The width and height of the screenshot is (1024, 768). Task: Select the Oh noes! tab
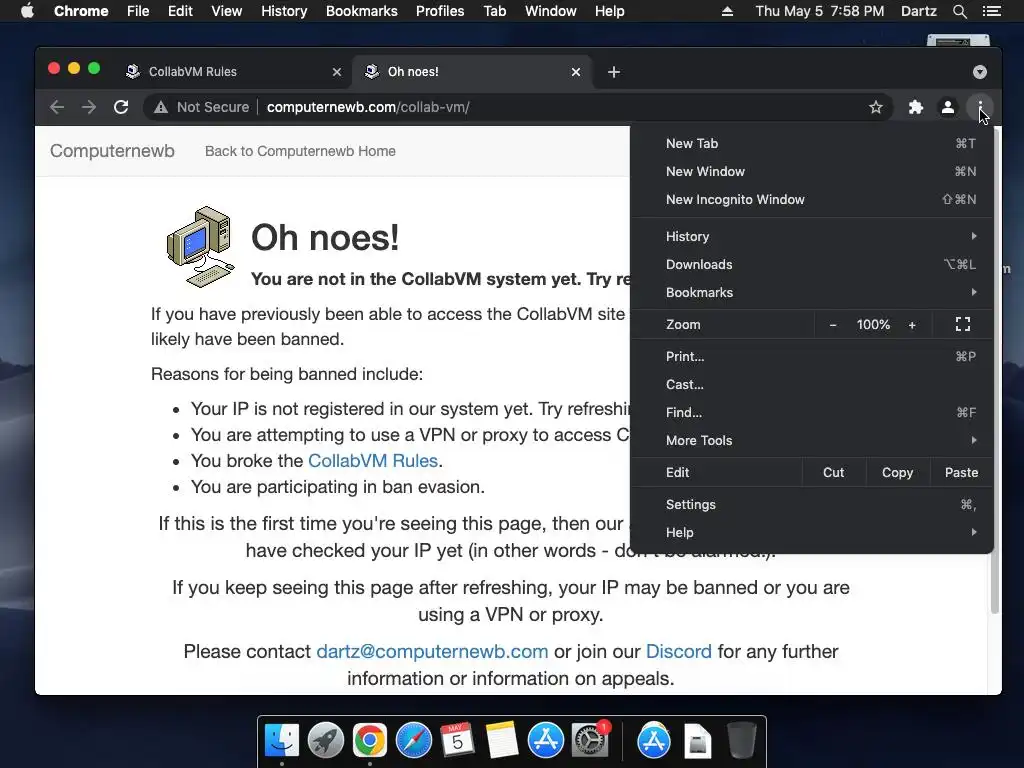473,72
